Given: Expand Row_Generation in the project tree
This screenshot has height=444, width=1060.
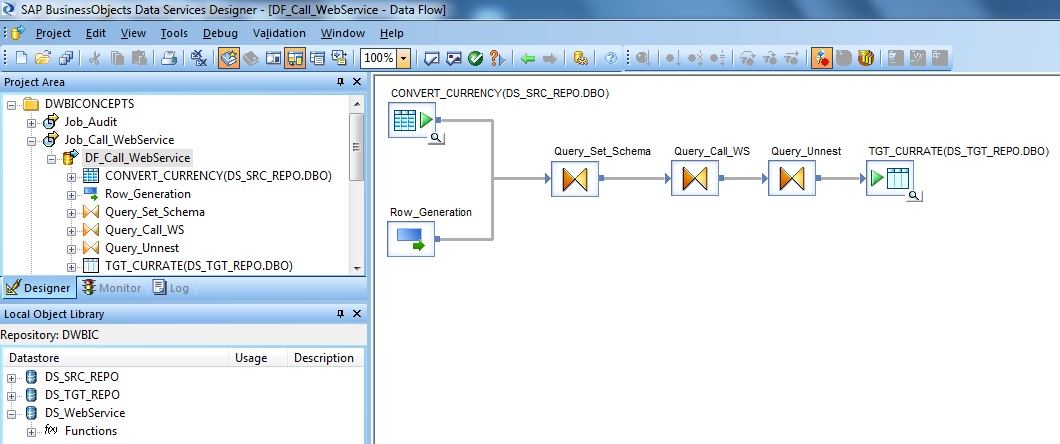Looking at the screenshot, I should [x=72, y=195].
